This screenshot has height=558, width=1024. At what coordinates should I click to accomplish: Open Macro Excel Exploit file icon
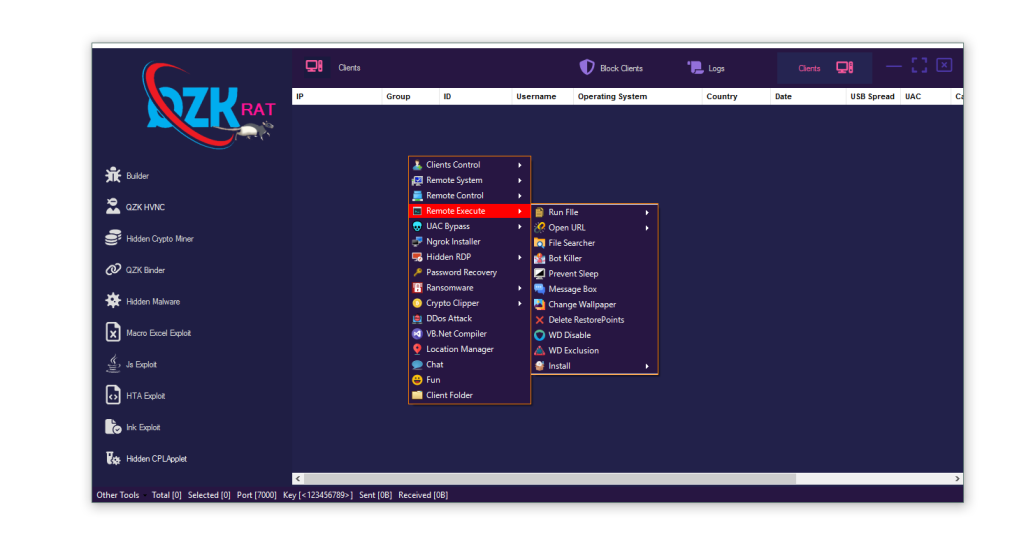pos(113,332)
